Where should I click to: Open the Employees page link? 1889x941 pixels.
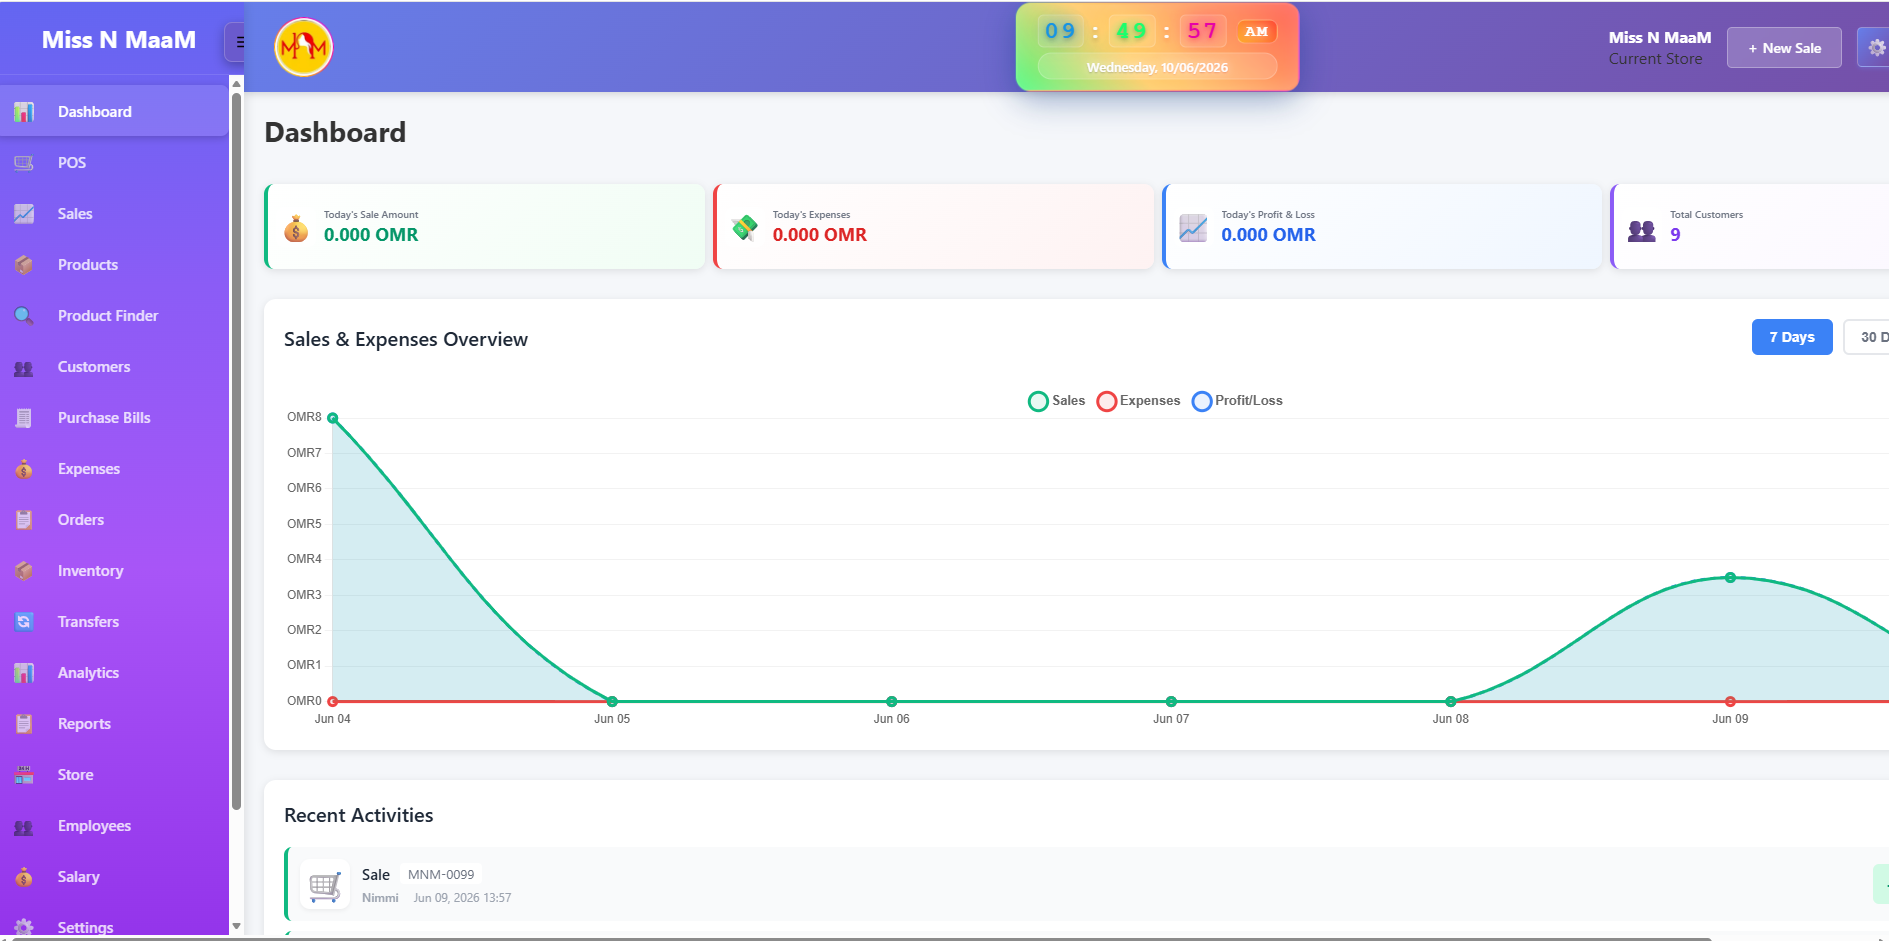(115, 826)
